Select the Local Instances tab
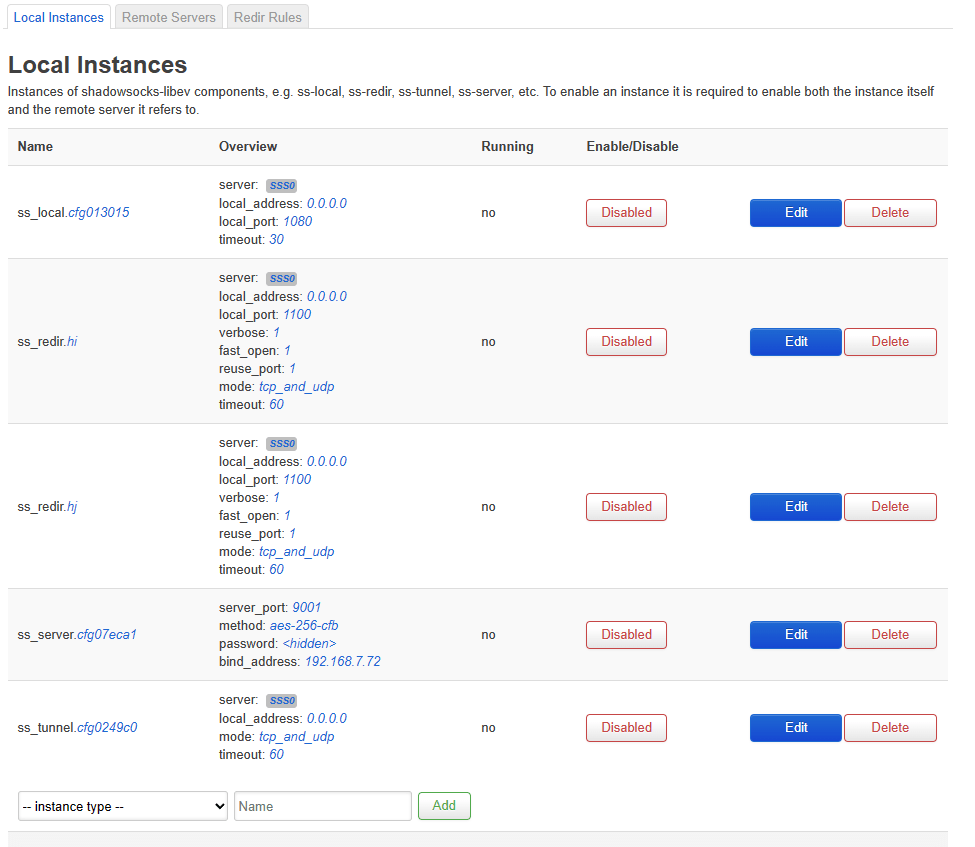This screenshot has height=847, width=975. pos(58,17)
